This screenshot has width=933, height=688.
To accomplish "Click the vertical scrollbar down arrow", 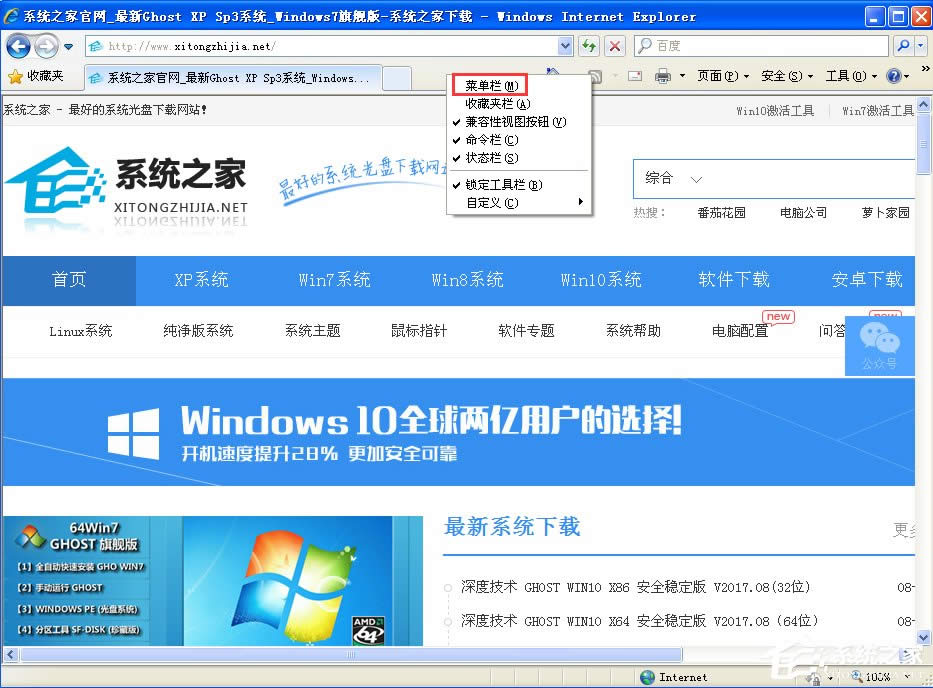I will pyautogui.click(x=923, y=637).
